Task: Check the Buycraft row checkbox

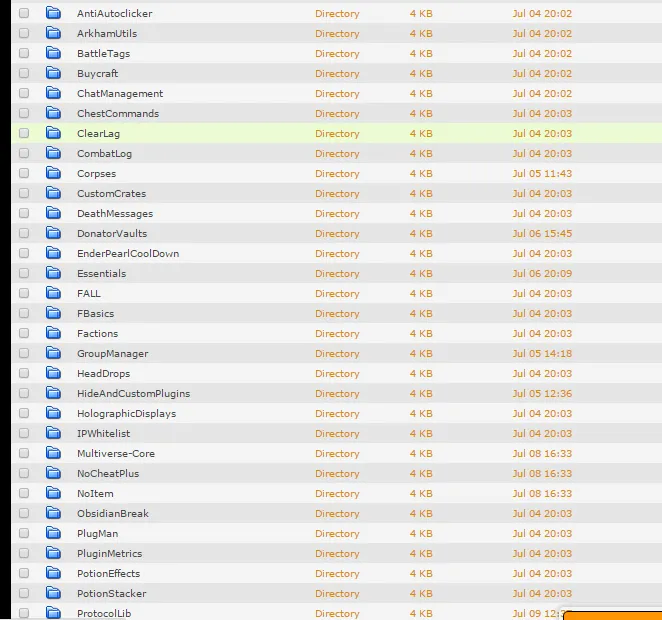Action: pyautogui.click(x=24, y=73)
